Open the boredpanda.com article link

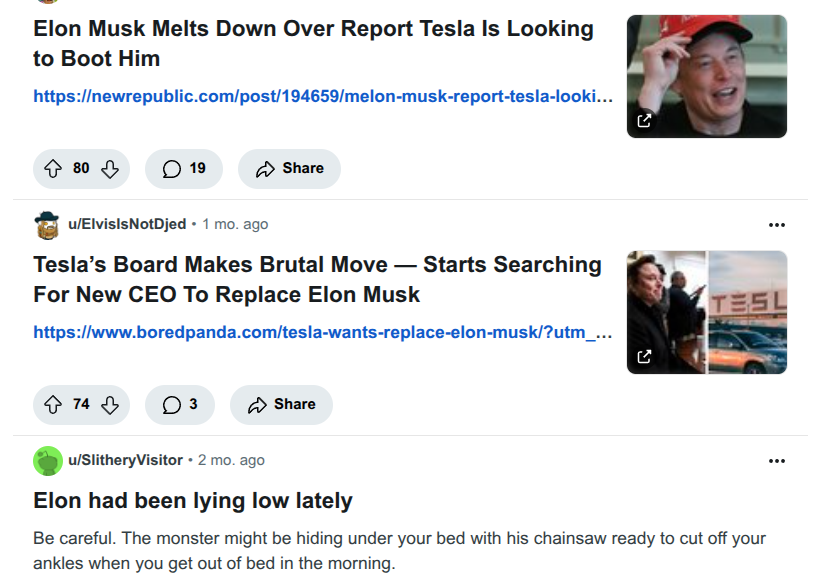323,332
